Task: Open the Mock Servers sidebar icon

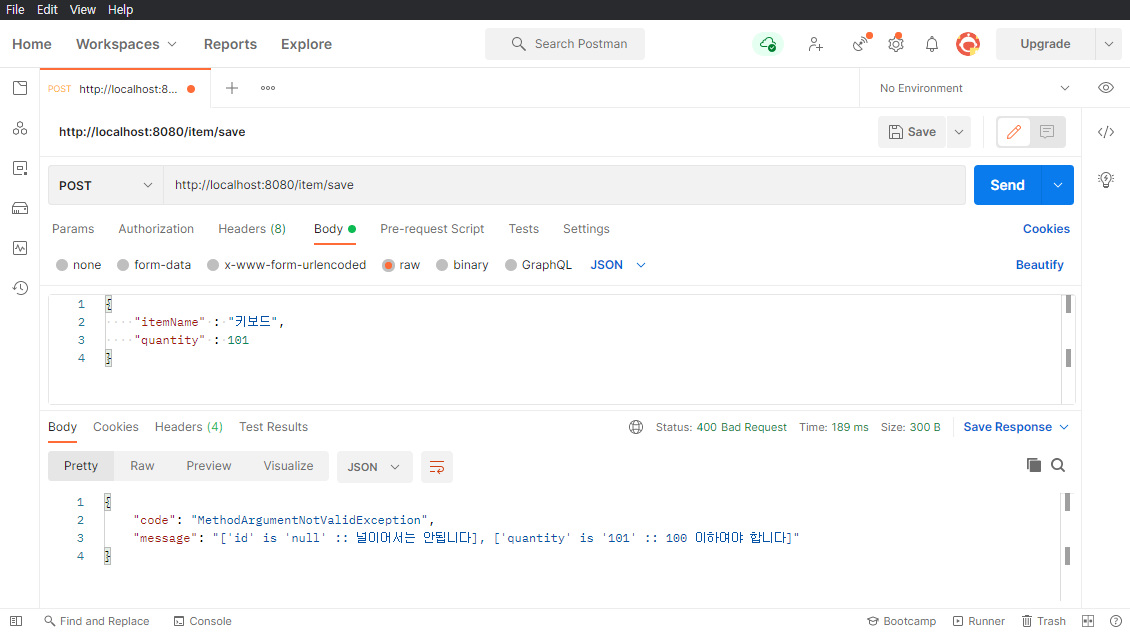Action: coord(20,208)
